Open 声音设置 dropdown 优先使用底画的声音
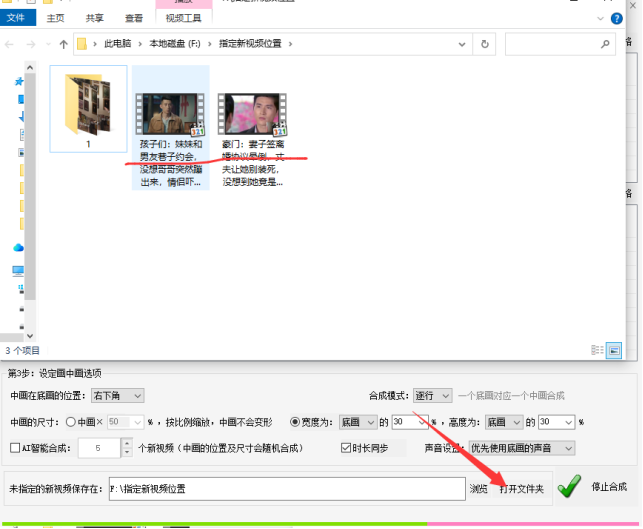643x529 pixels. pos(522,448)
